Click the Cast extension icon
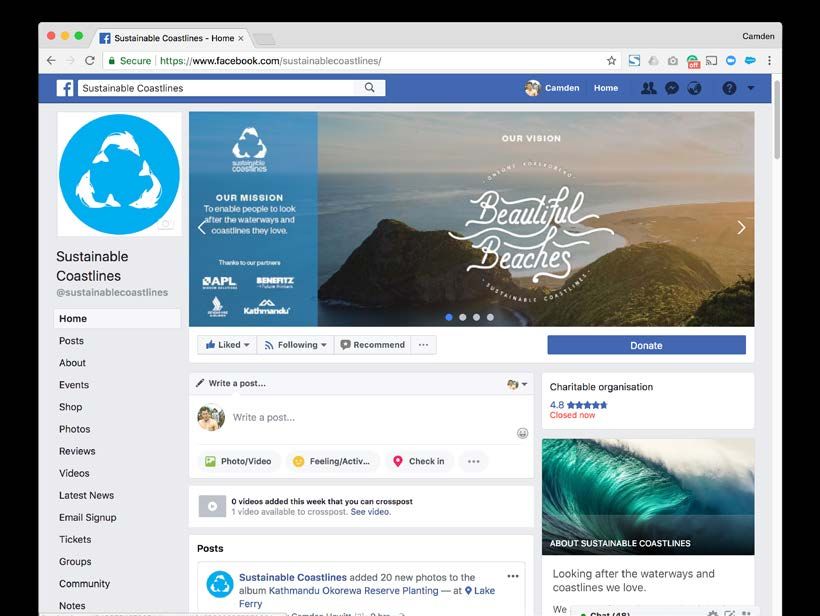820x616 pixels. click(x=711, y=61)
